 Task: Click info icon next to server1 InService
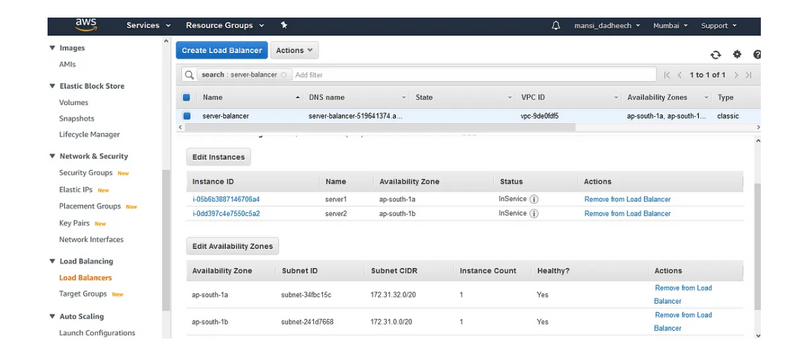(x=534, y=199)
